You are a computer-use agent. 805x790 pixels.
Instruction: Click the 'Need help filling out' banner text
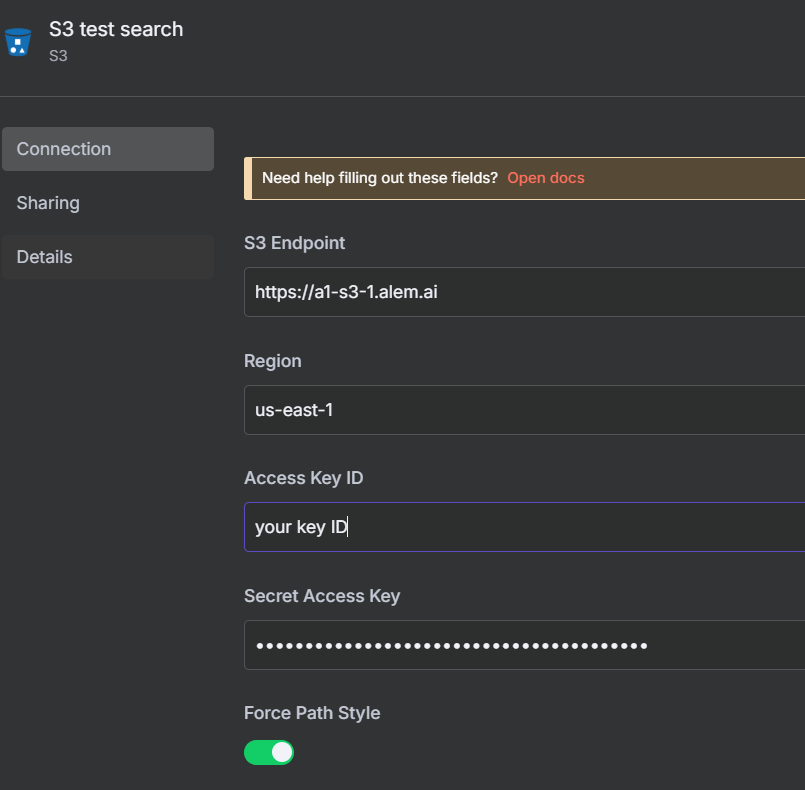coord(379,178)
